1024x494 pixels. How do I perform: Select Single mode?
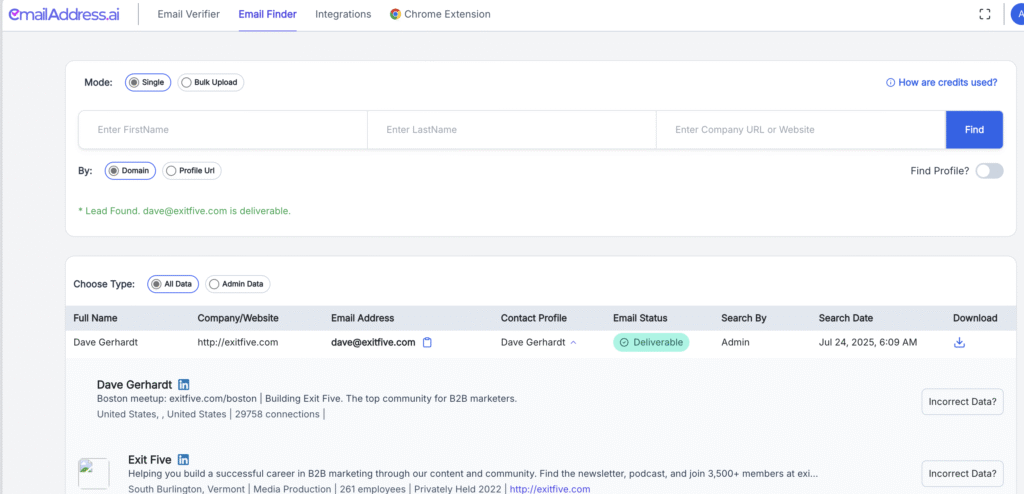[x=148, y=82]
